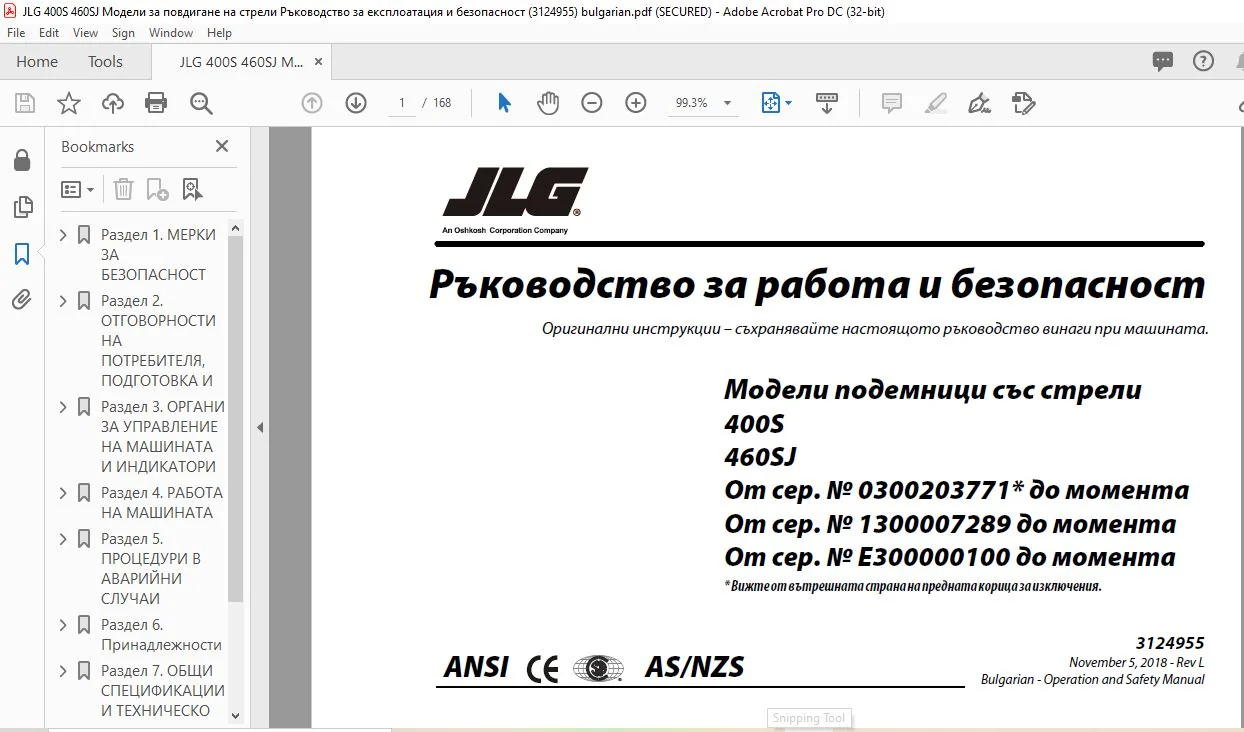Open bookmark Раздел 7. ОБЩИ СПЕЦИФИКАЦИИ
Image resolution: width=1244 pixels, height=732 pixels.
[163, 691]
